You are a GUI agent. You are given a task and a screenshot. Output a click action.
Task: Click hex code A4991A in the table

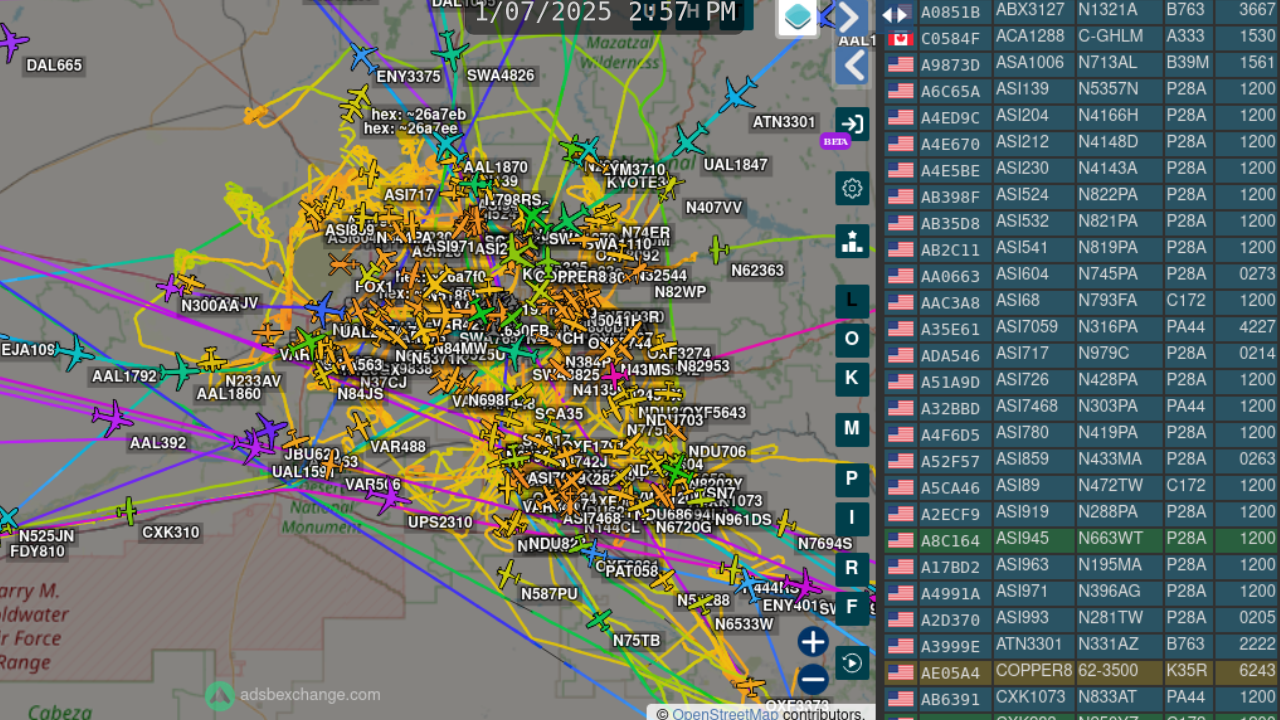tap(950, 593)
